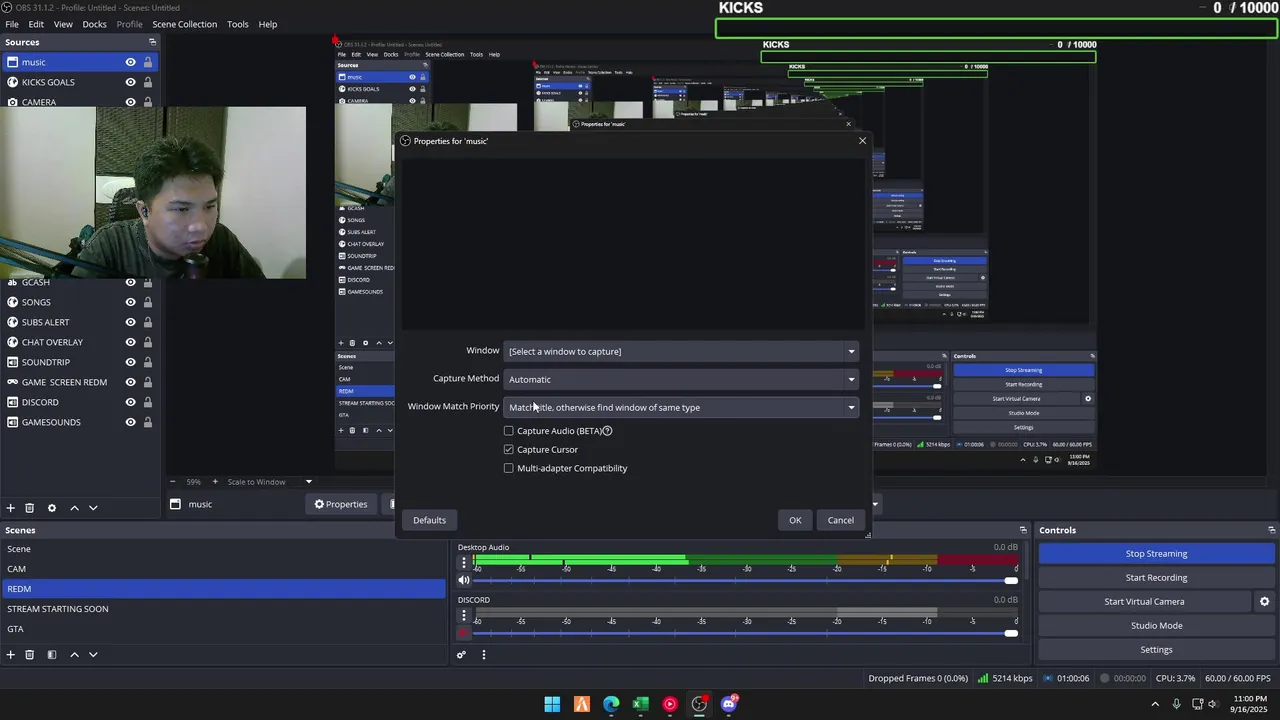Toggle visibility of DISCORD source
This screenshot has height=720, width=1280.
click(130, 402)
